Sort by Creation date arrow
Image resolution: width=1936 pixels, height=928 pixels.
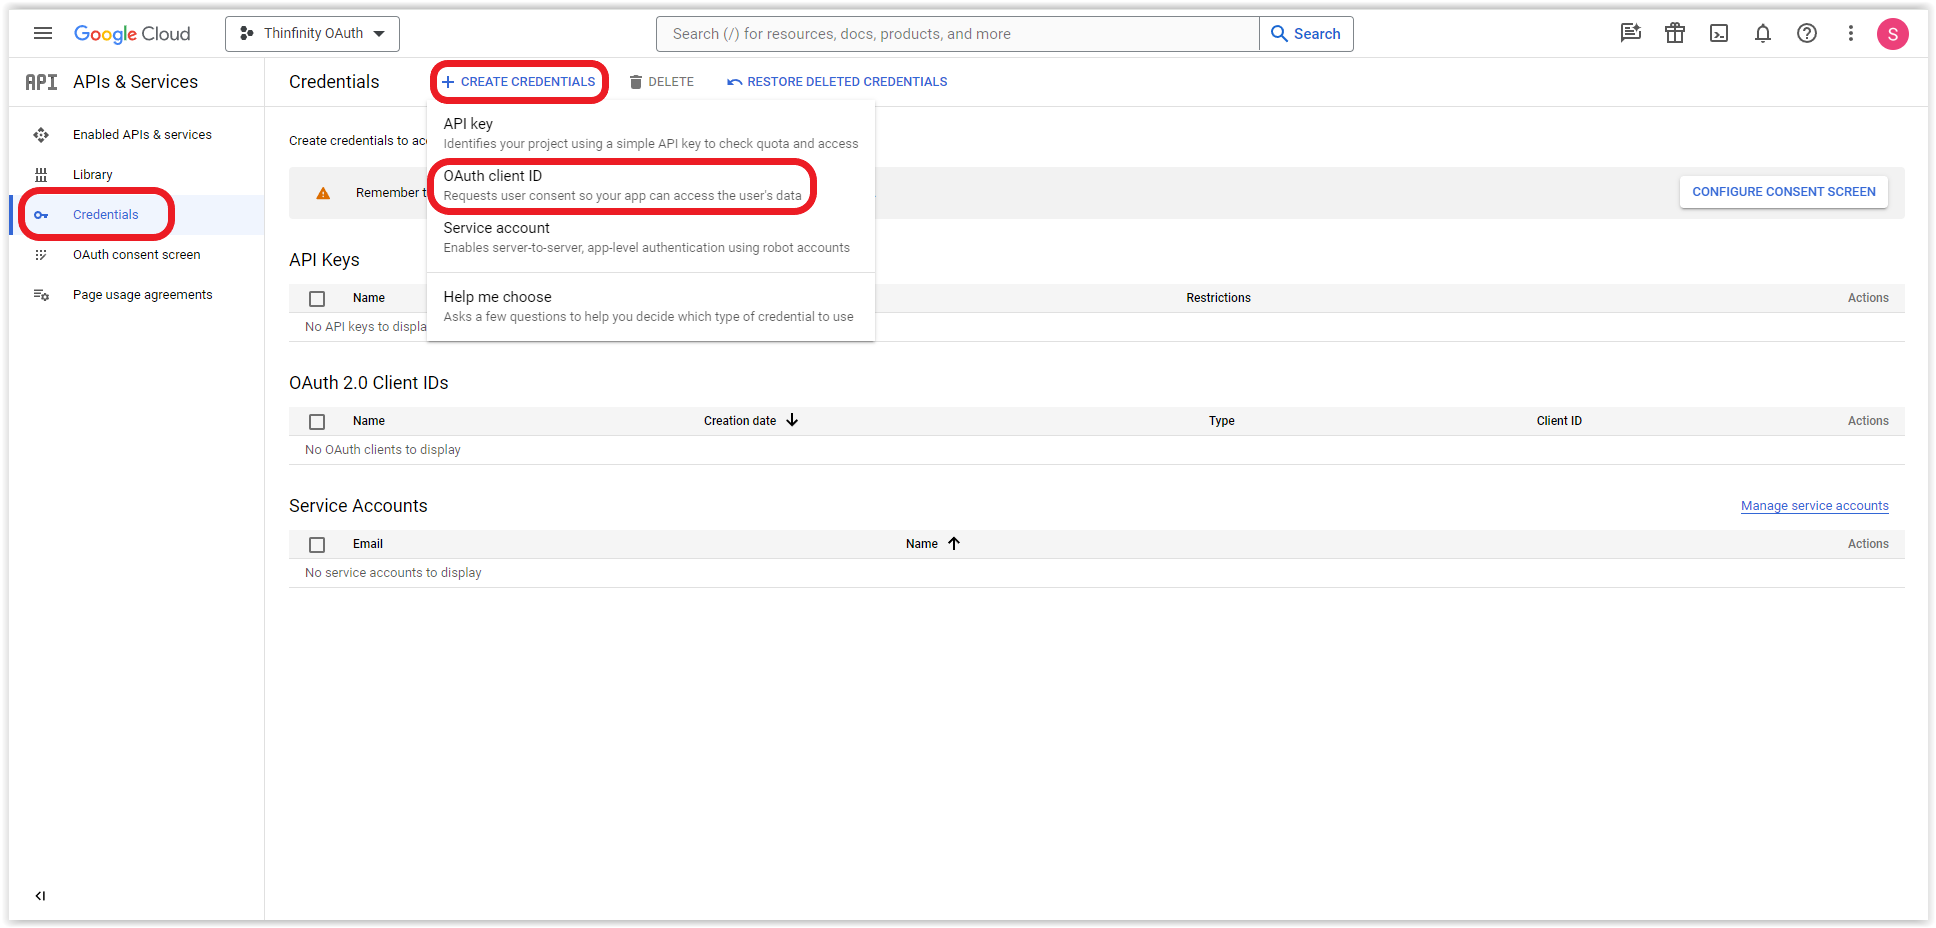tap(792, 420)
